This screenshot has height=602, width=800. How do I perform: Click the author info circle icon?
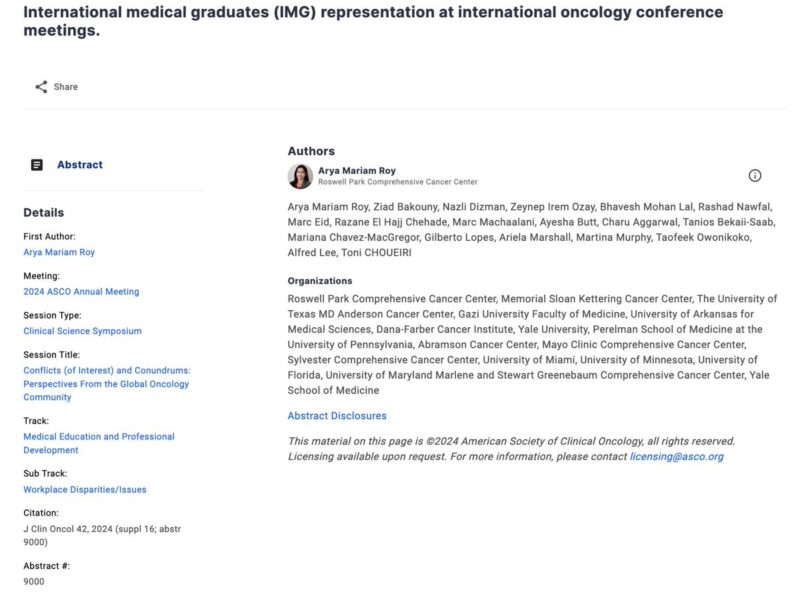click(x=755, y=175)
